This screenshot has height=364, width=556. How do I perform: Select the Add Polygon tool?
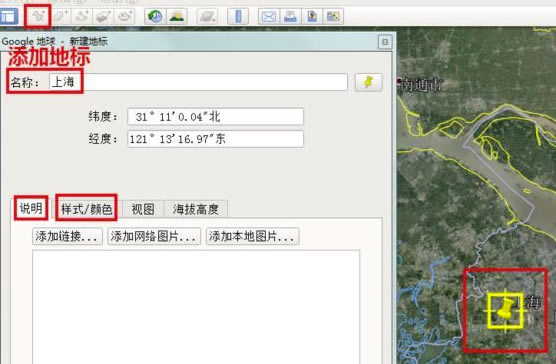click(61, 16)
